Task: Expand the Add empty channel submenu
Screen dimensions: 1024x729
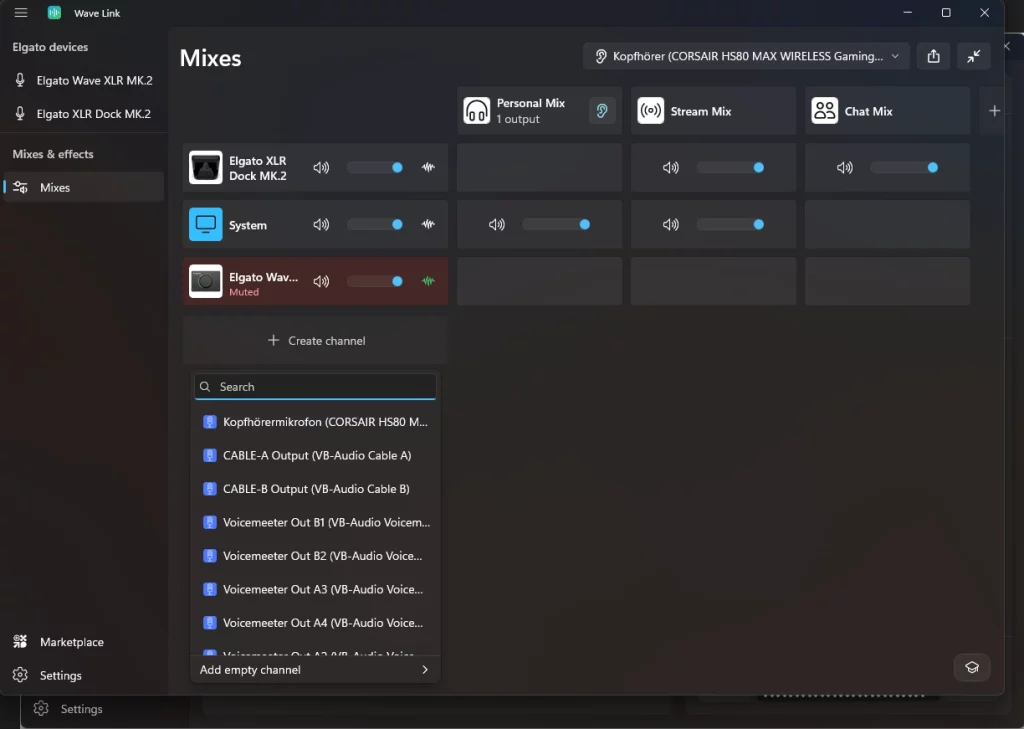Action: pyautogui.click(x=315, y=670)
